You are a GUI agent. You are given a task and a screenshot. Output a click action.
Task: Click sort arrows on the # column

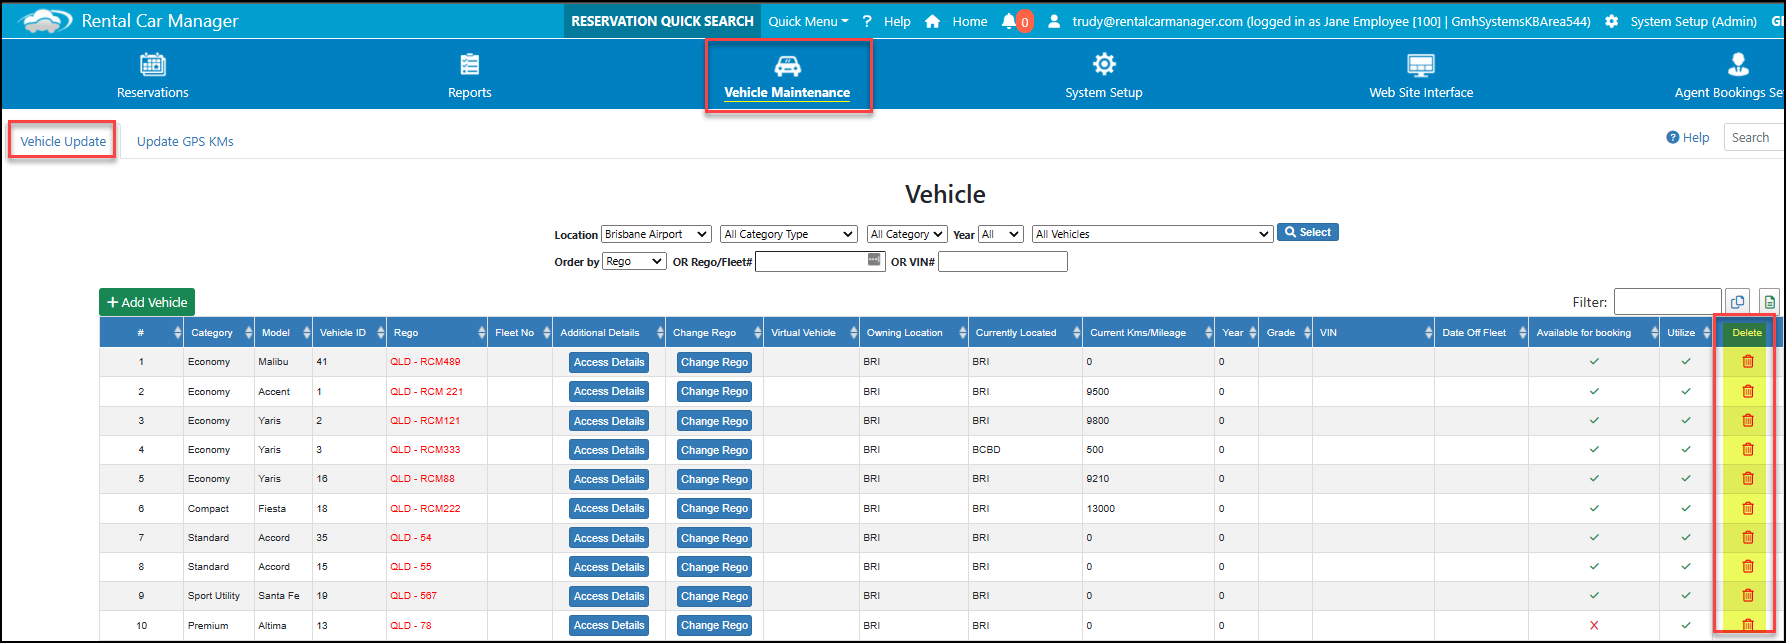coord(177,333)
